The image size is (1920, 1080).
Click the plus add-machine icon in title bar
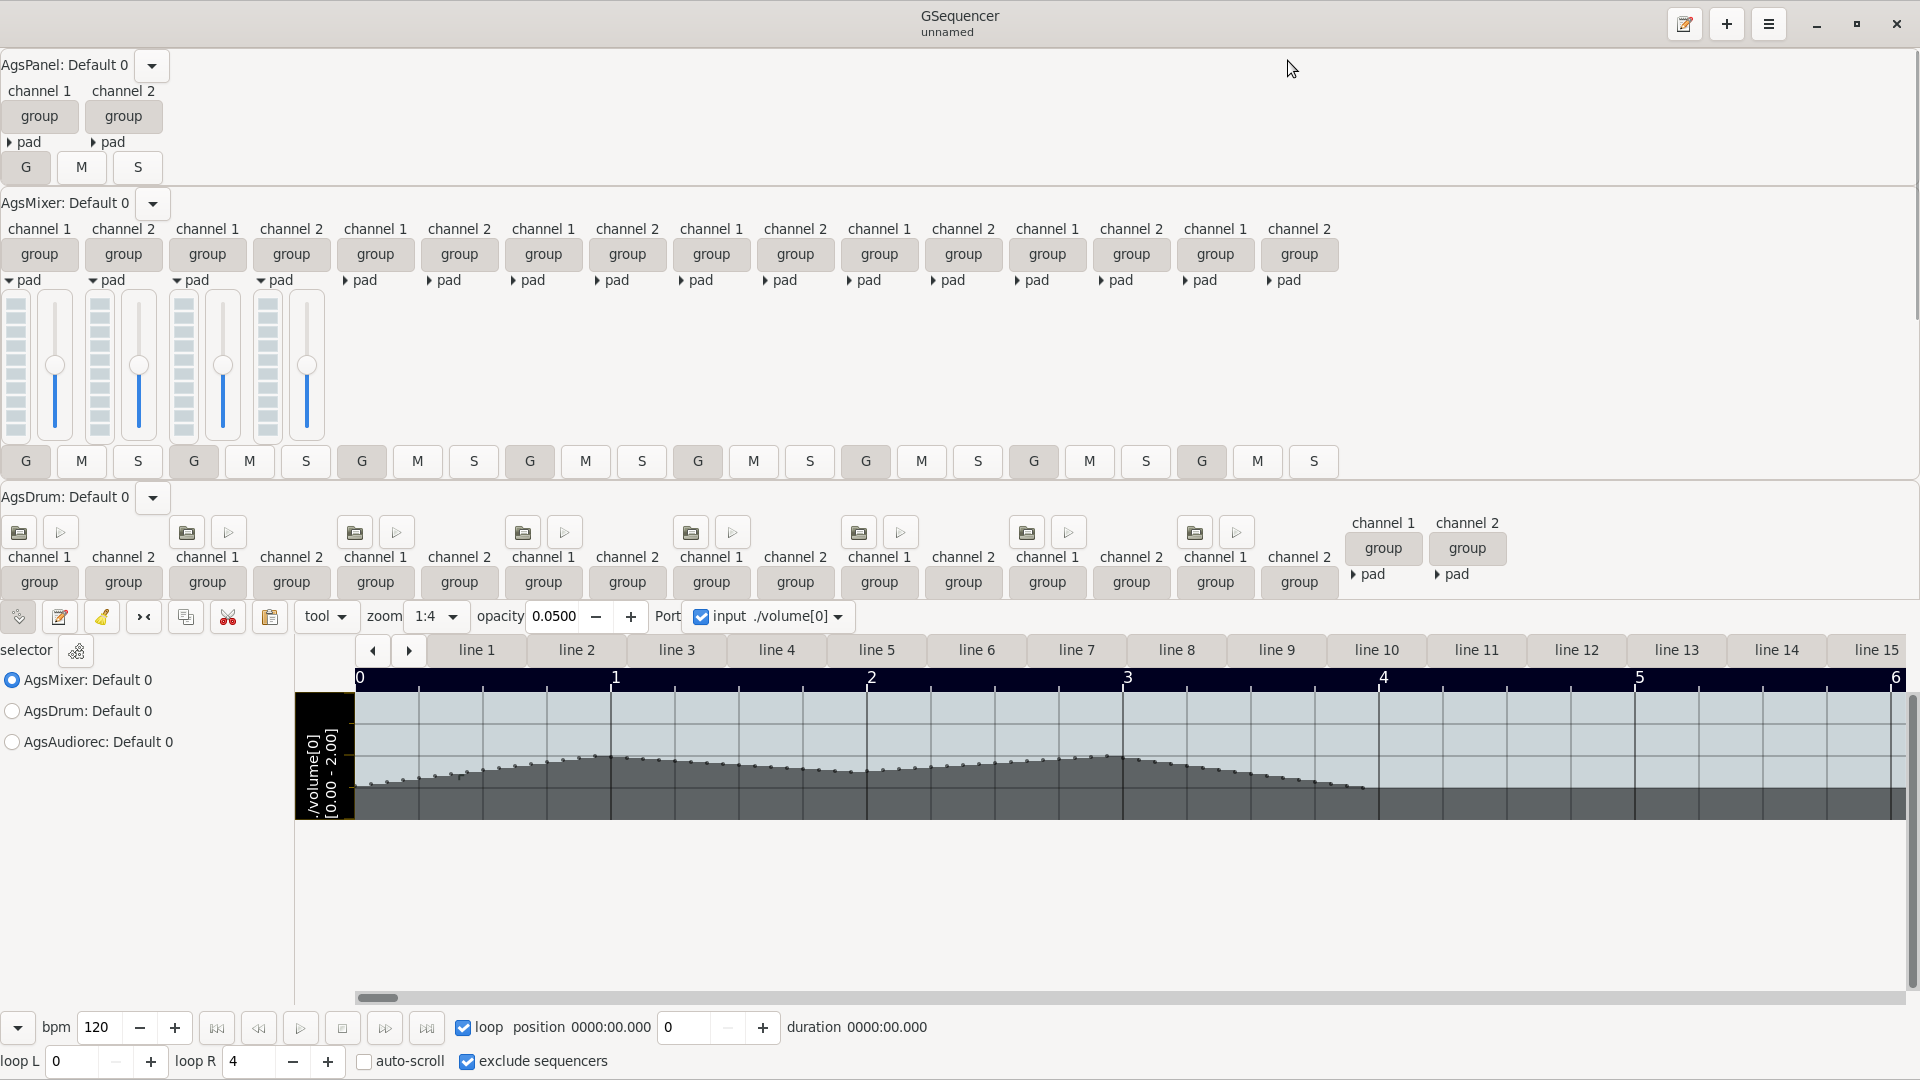tap(1727, 24)
